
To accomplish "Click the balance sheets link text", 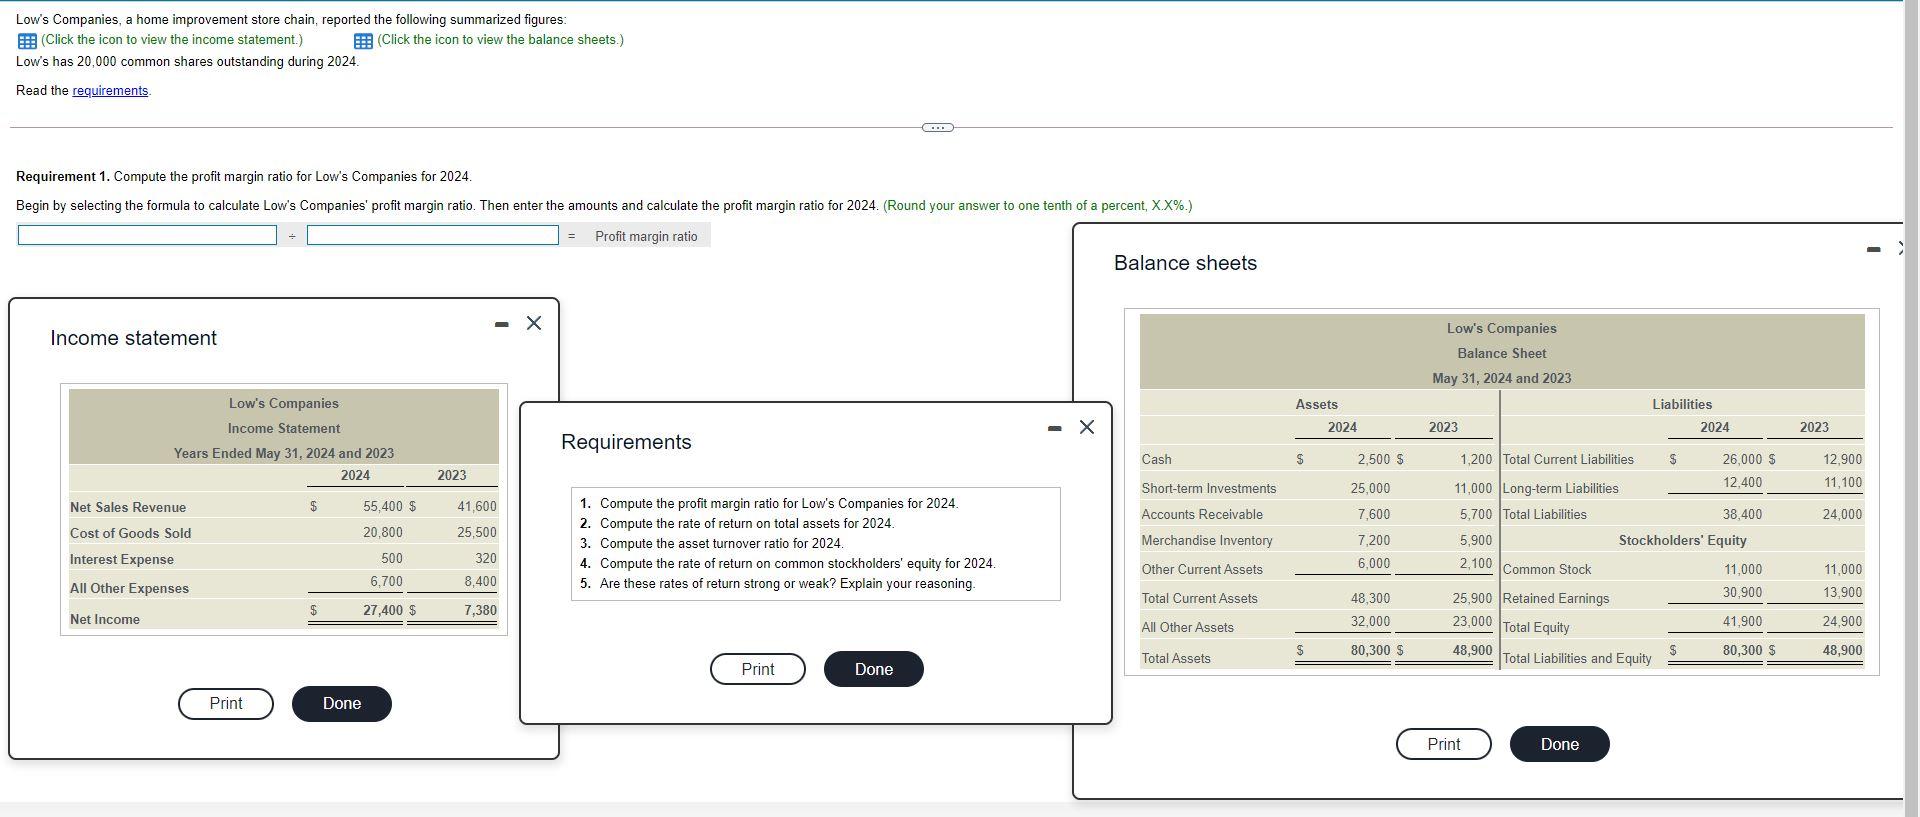I will coord(500,40).
